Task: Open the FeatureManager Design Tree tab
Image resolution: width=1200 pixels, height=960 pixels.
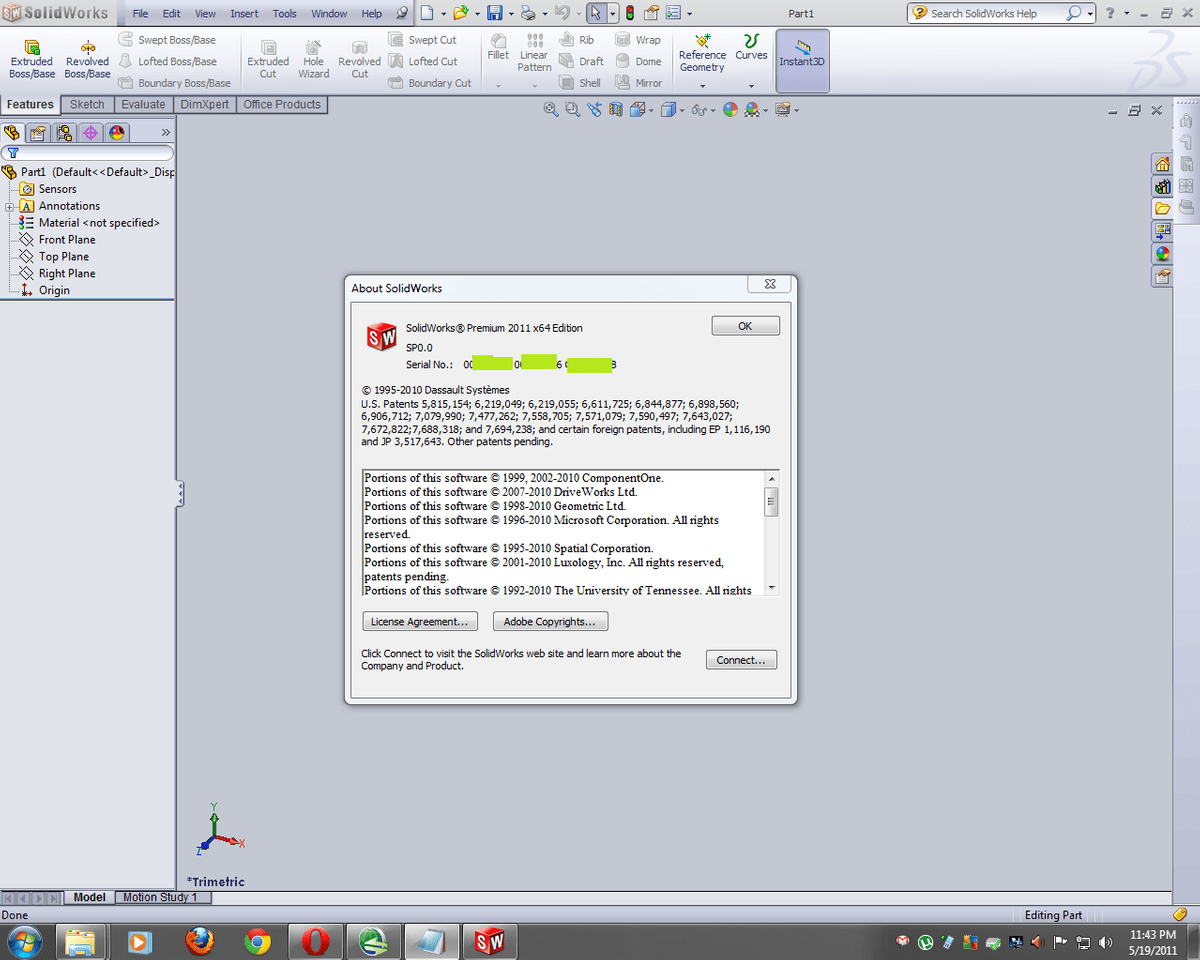Action: coord(13,132)
